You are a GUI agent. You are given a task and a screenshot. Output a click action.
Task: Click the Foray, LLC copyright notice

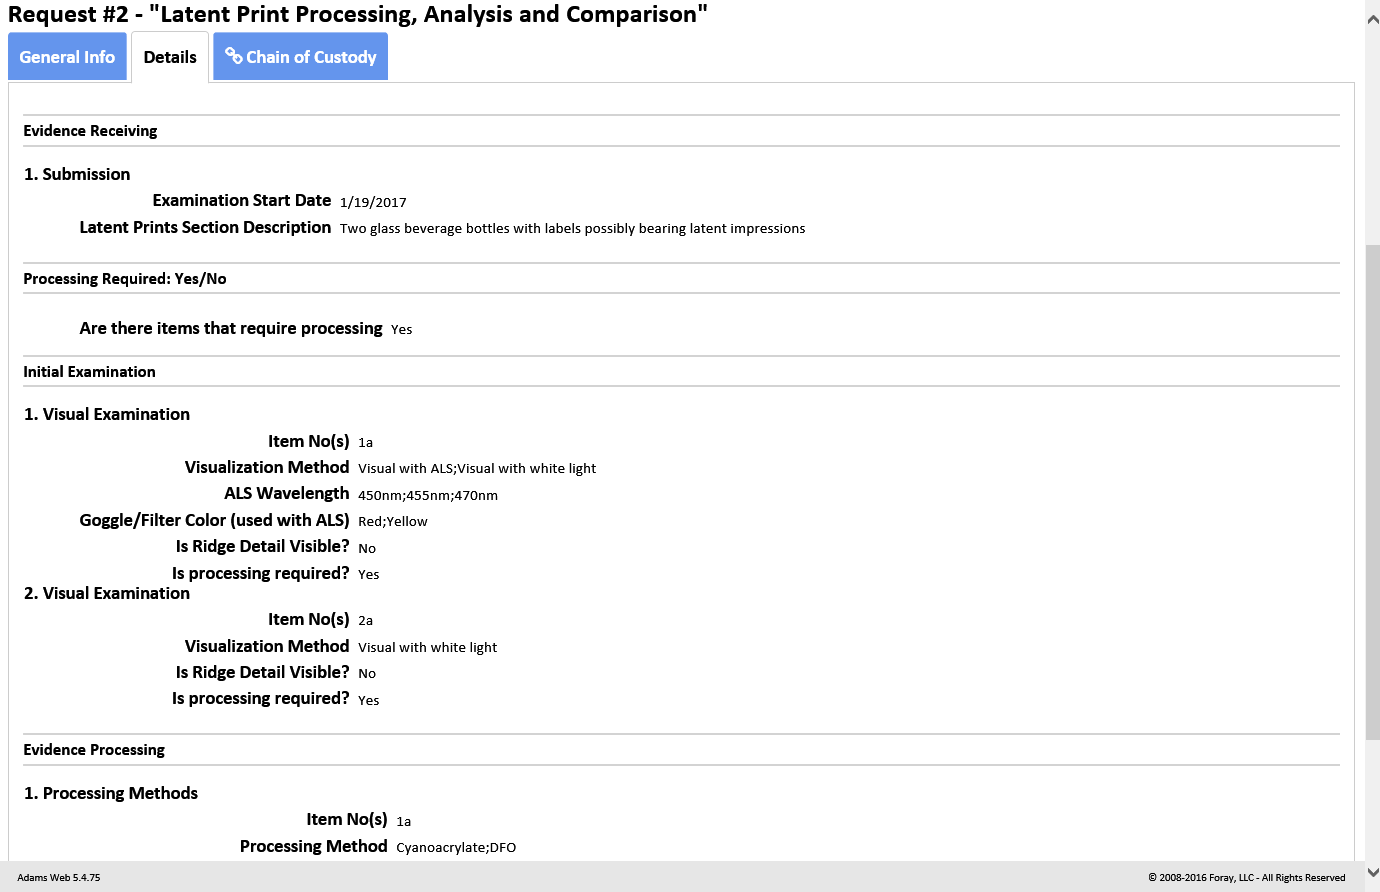(1246, 878)
